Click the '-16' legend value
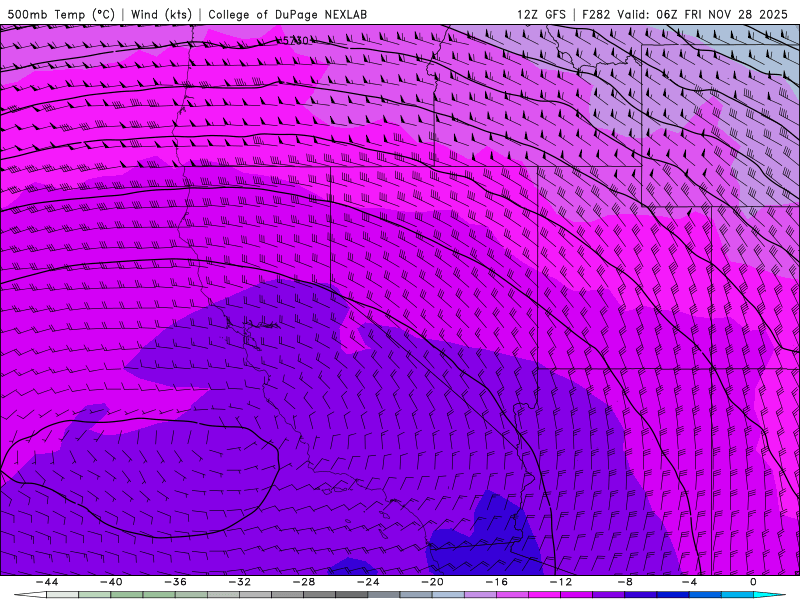Screen dimensions: 800x600 [x=496, y=582]
